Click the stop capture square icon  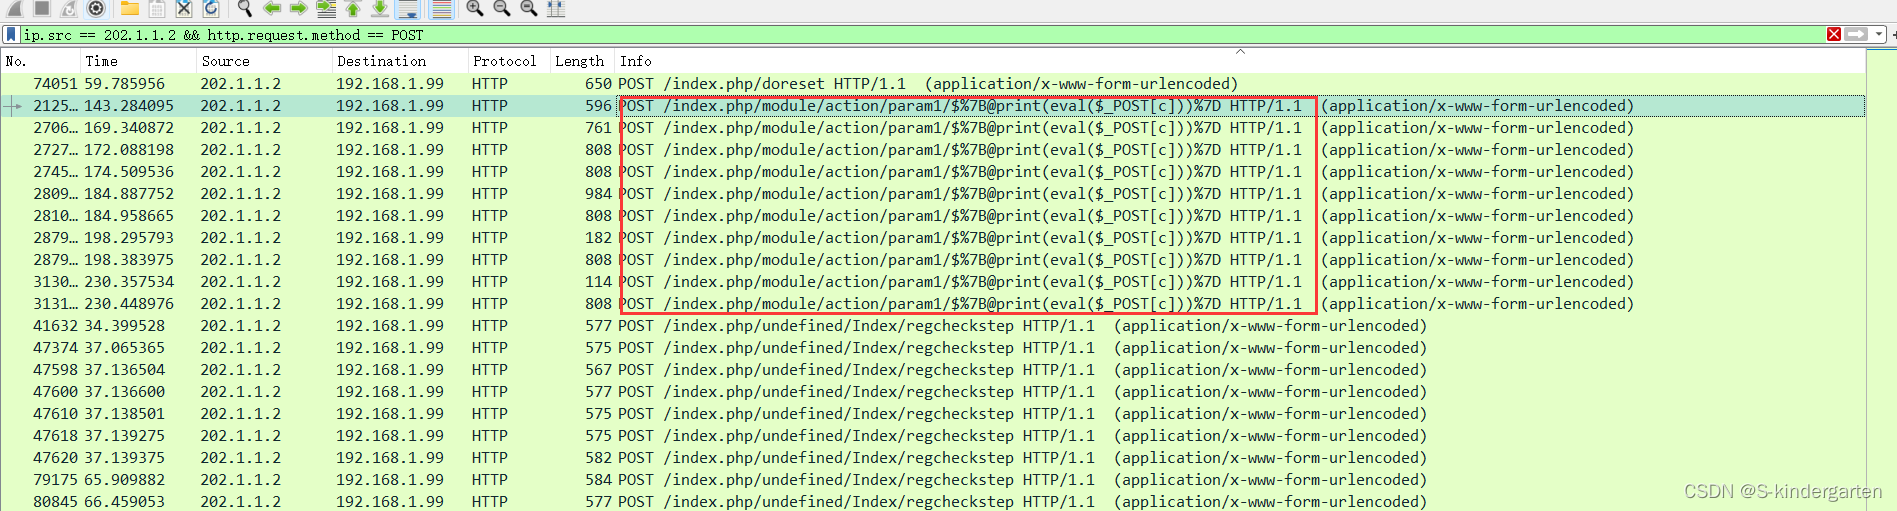pos(42,8)
